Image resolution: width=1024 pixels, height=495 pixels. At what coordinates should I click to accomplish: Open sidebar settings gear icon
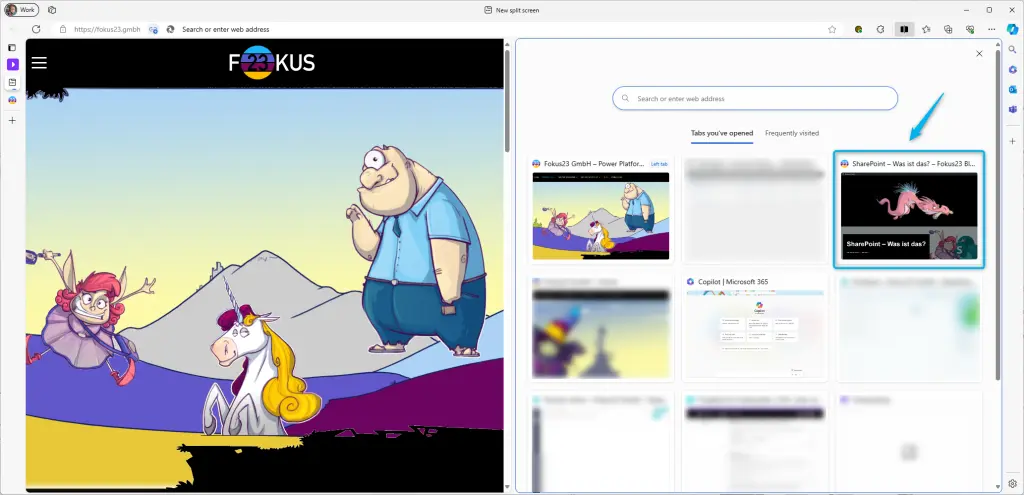[1012, 484]
